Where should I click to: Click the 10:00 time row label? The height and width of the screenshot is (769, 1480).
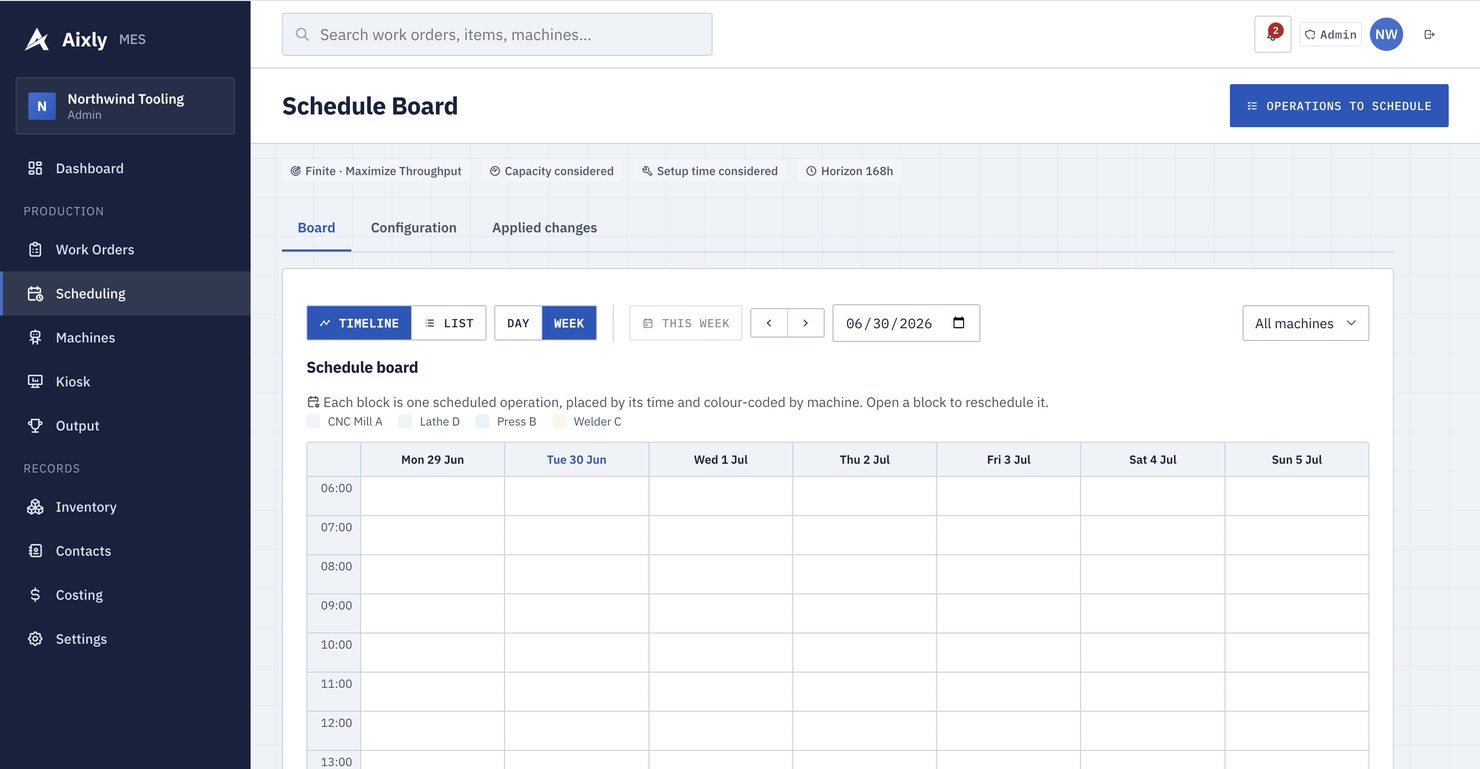(x=336, y=645)
